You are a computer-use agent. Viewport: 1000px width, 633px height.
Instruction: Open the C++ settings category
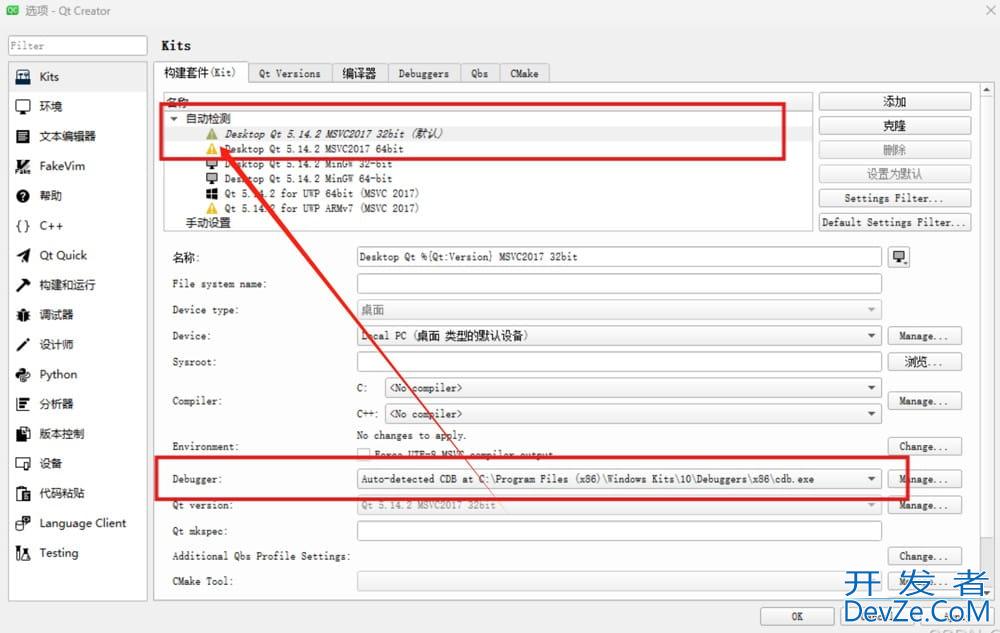[x=78, y=226]
